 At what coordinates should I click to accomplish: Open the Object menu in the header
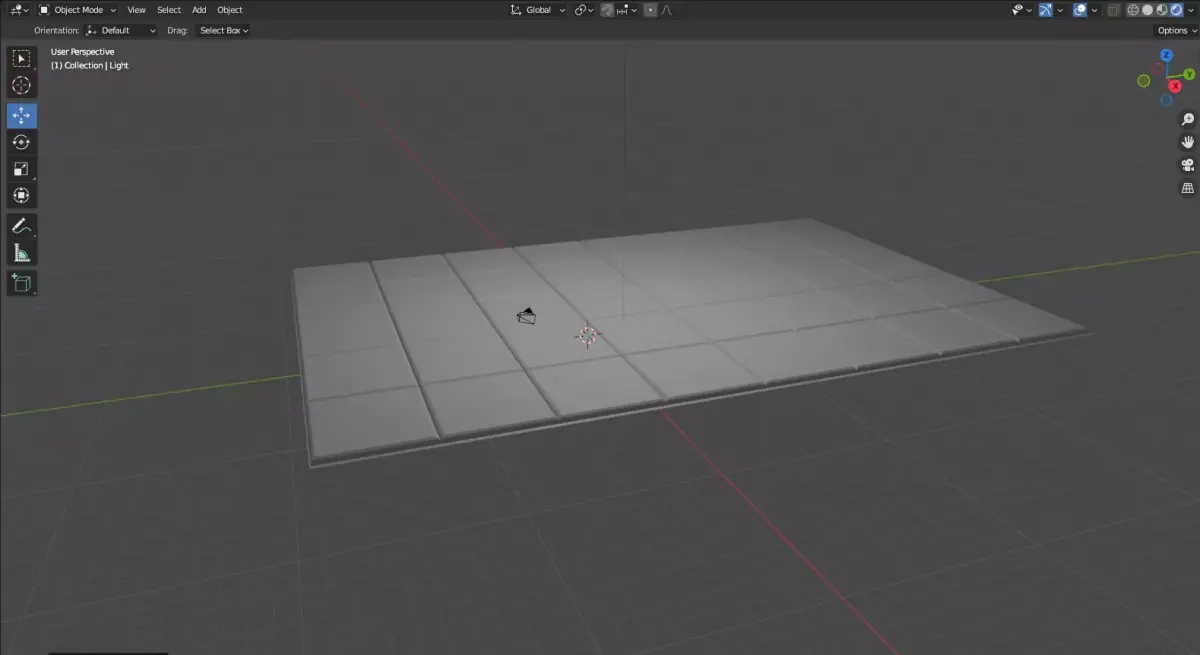(x=228, y=10)
